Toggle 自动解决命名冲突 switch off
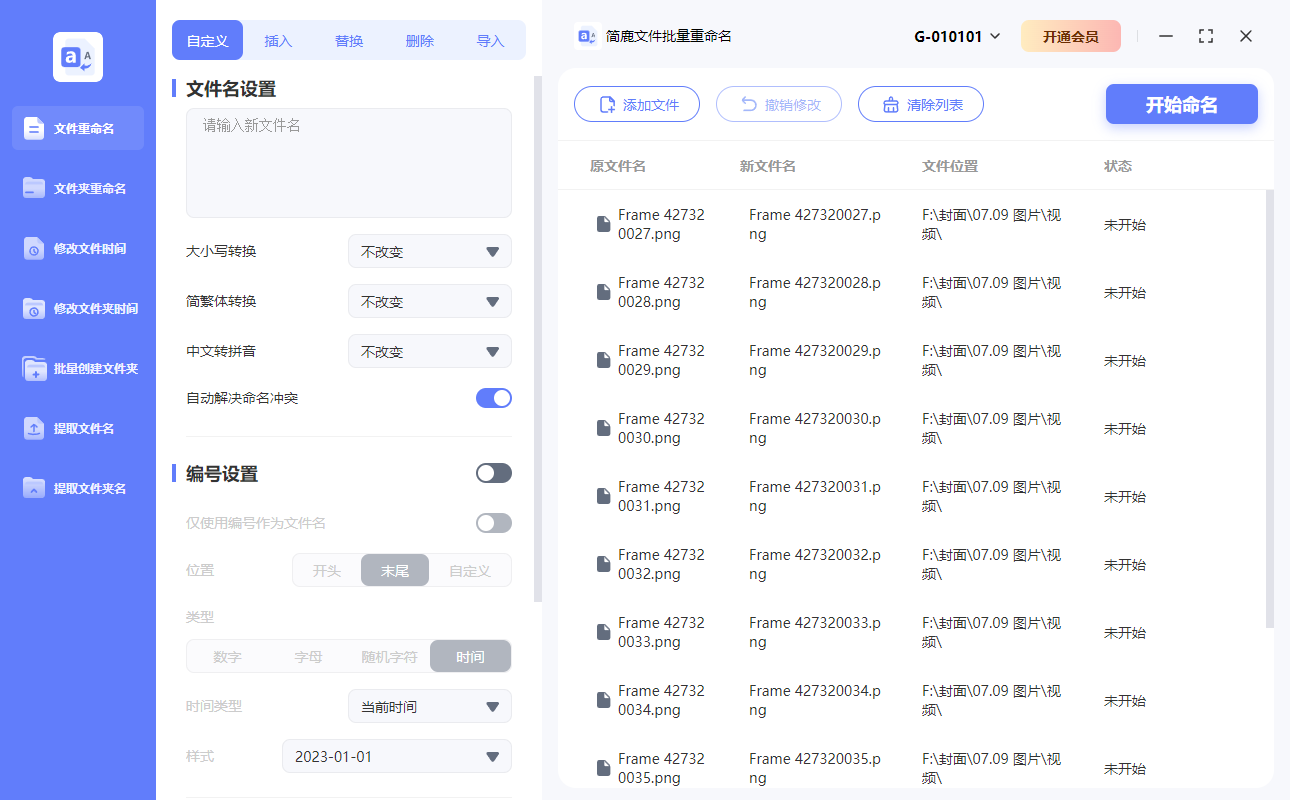Viewport: 1290px width, 800px height. pos(494,398)
